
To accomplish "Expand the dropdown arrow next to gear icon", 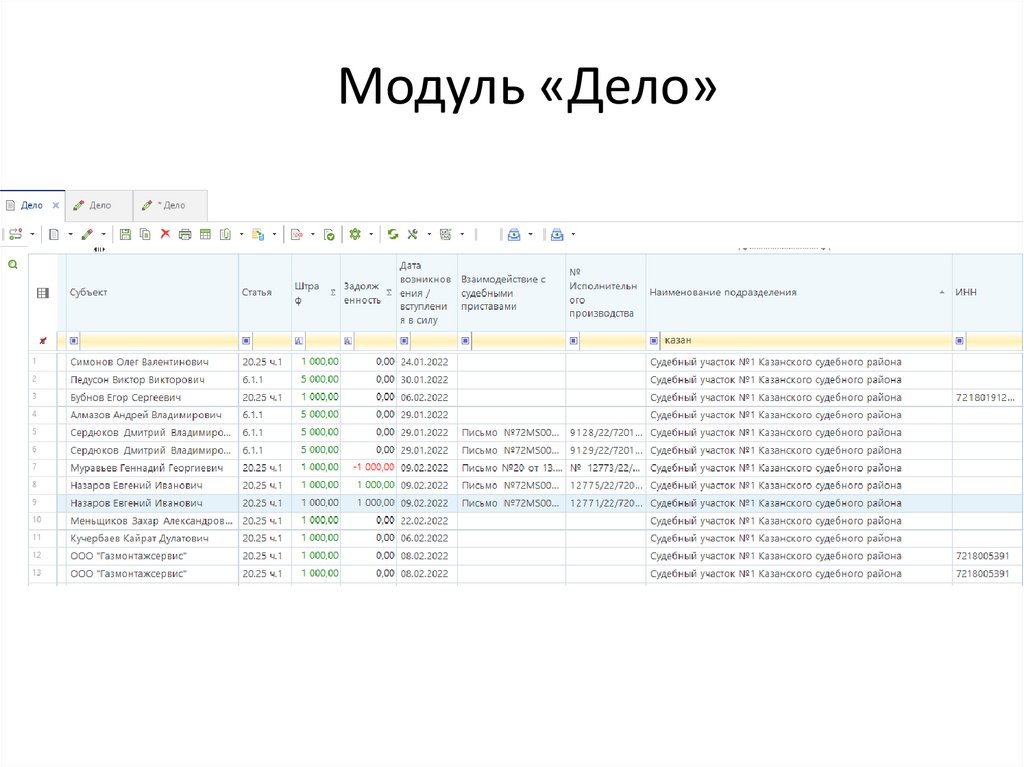I will tap(371, 234).
